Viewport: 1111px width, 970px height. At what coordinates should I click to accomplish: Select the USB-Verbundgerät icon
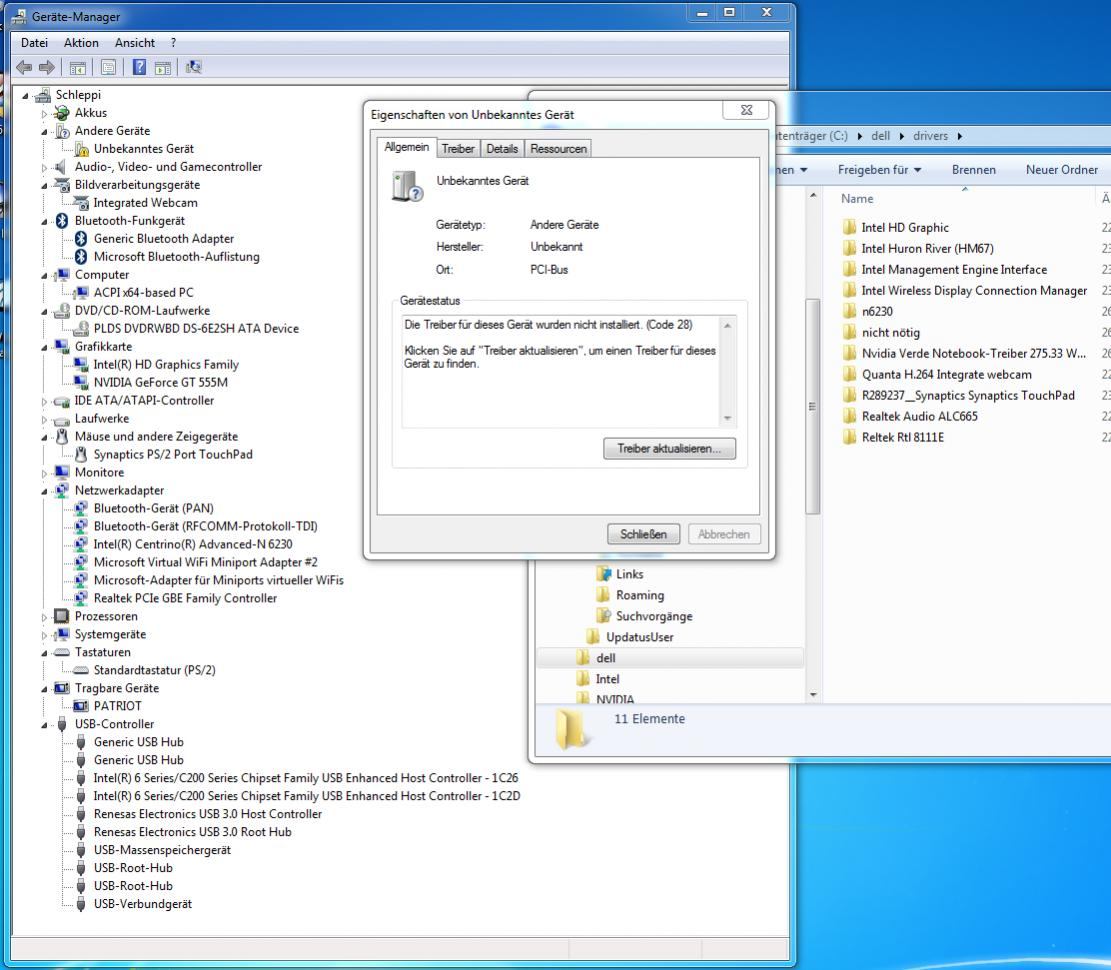tap(81, 903)
